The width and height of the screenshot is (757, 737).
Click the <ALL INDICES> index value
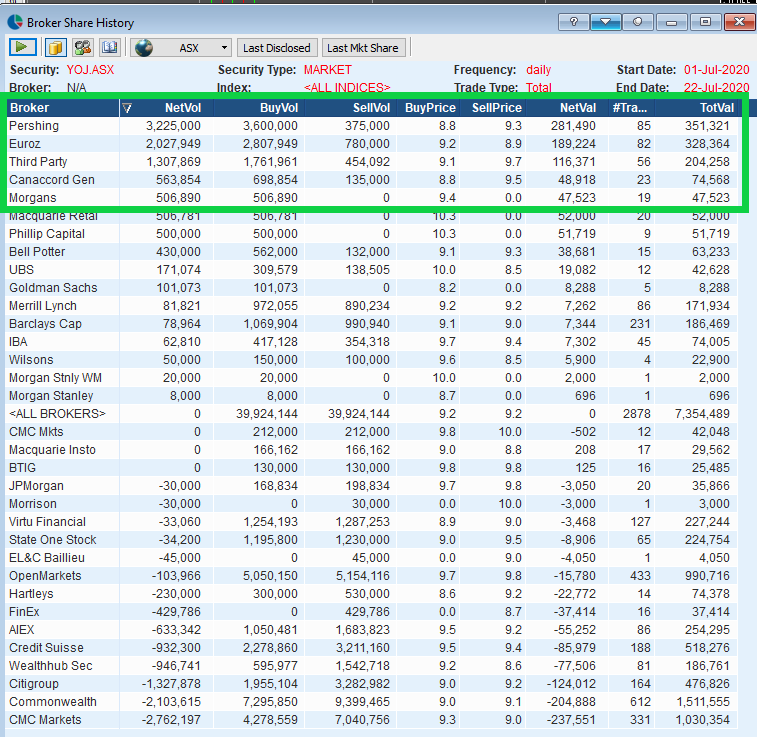pos(347,87)
